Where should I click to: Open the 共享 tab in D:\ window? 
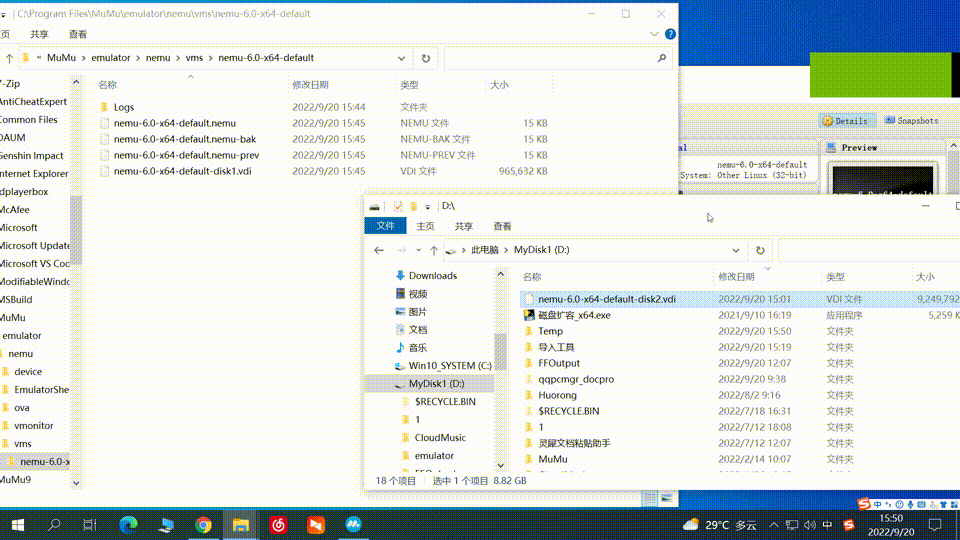tap(463, 226)
